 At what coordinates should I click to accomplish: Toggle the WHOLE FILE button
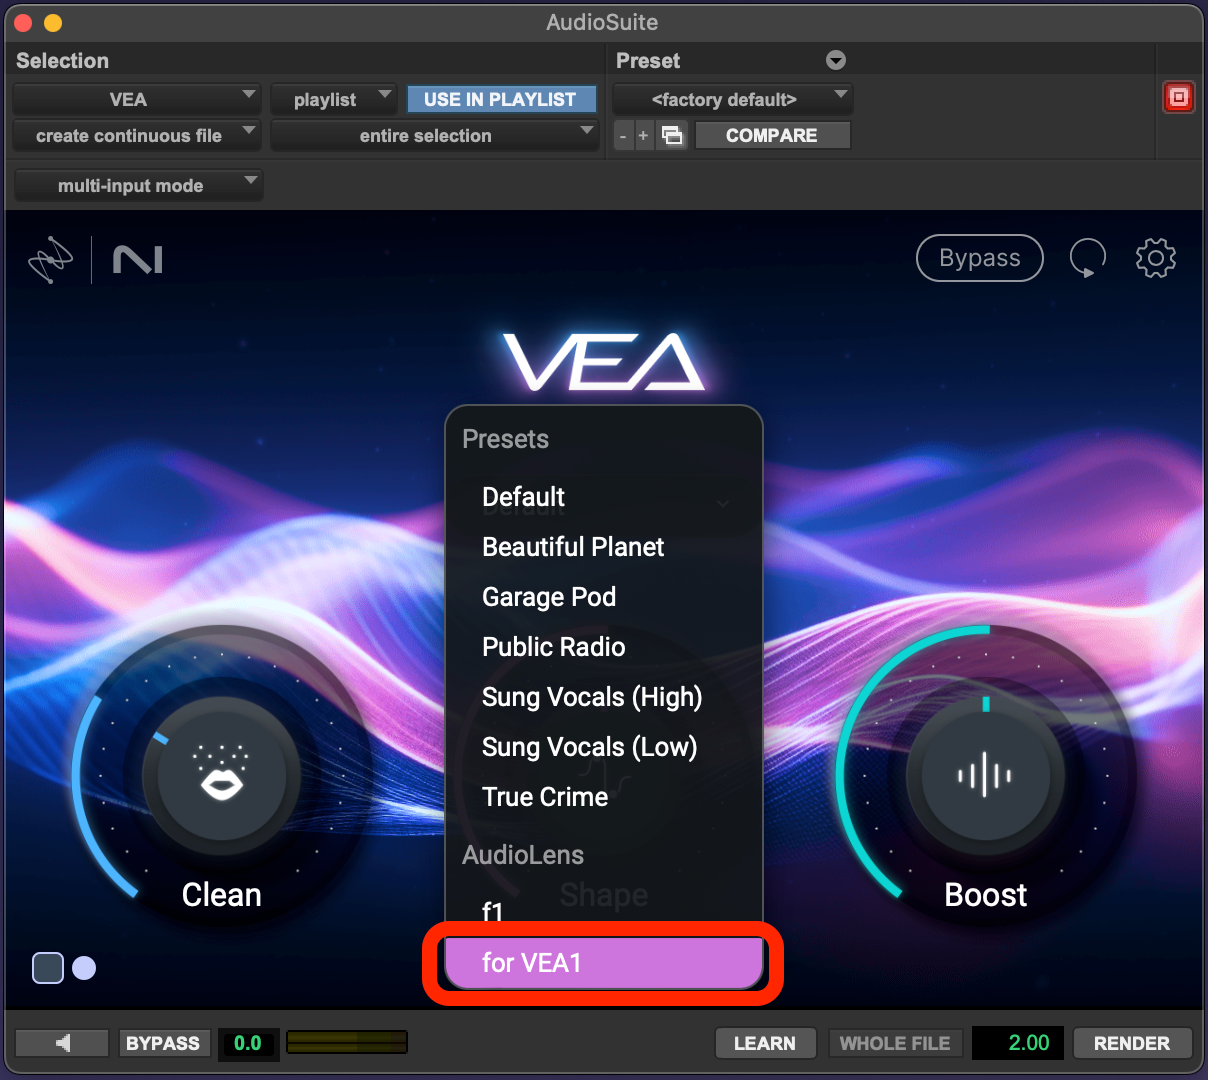tap(894, 1043)
